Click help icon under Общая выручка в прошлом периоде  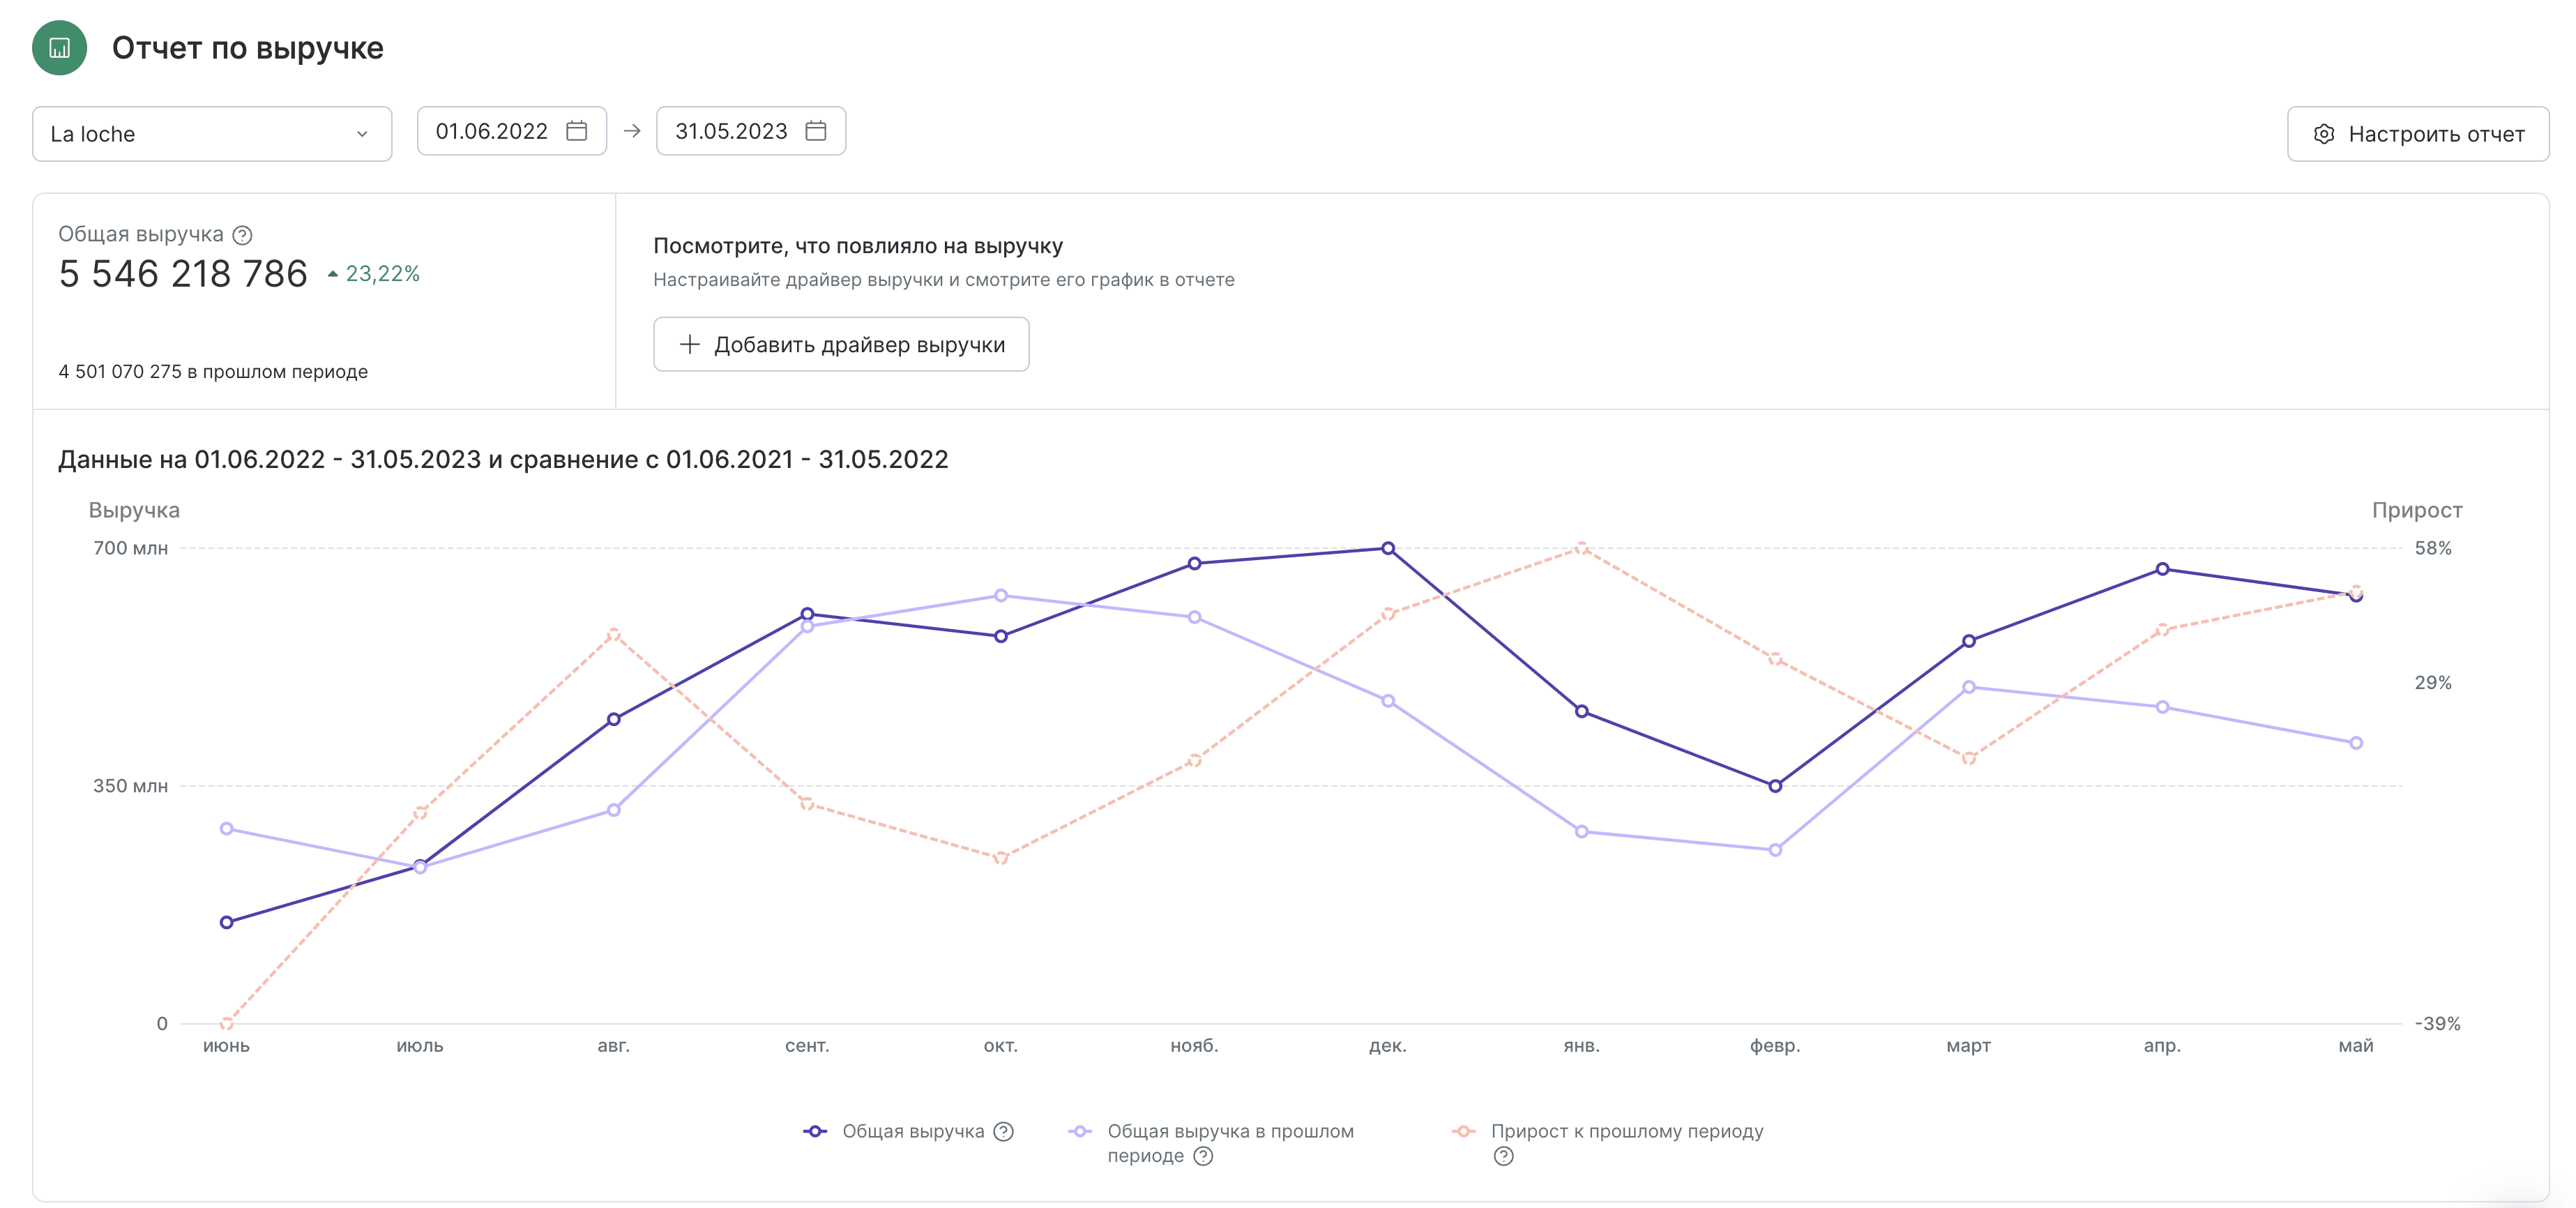click(1203, 1156)
